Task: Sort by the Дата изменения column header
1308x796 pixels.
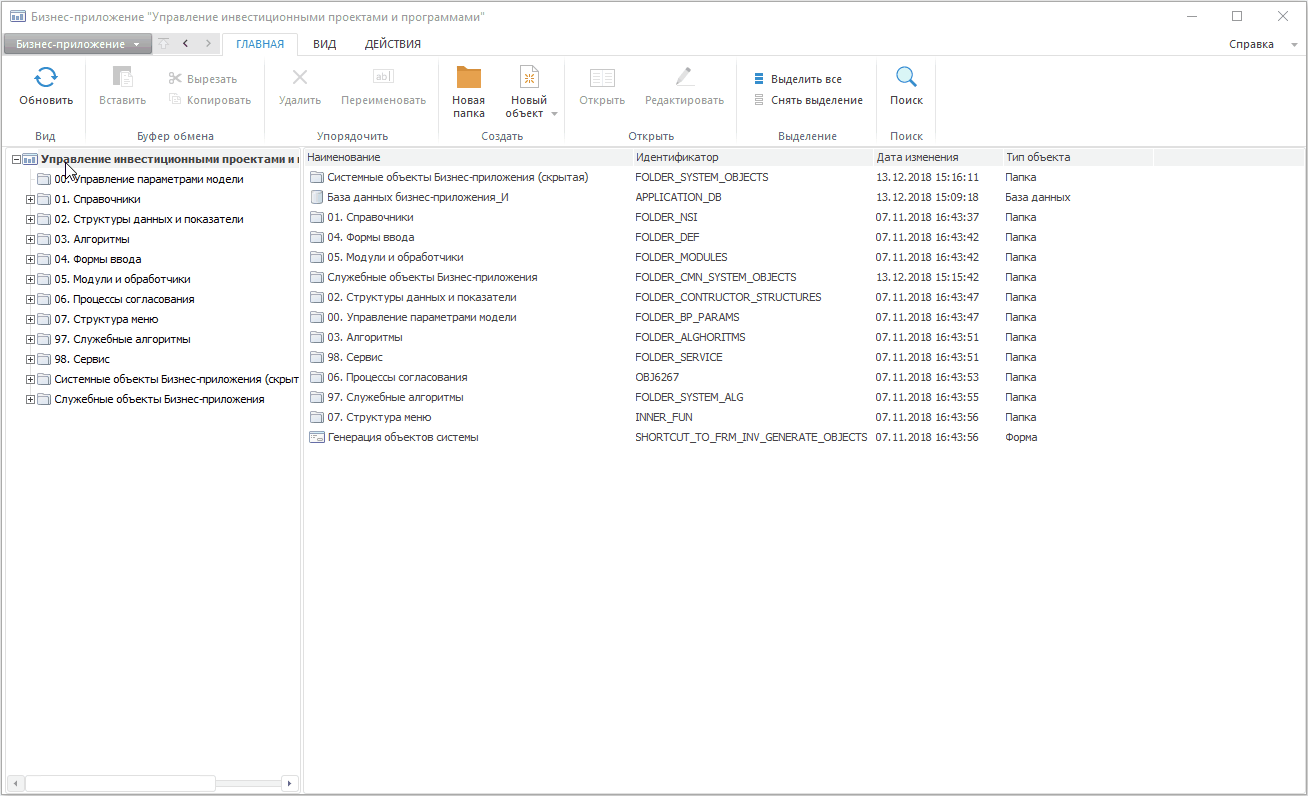Action: click(917, 157)
